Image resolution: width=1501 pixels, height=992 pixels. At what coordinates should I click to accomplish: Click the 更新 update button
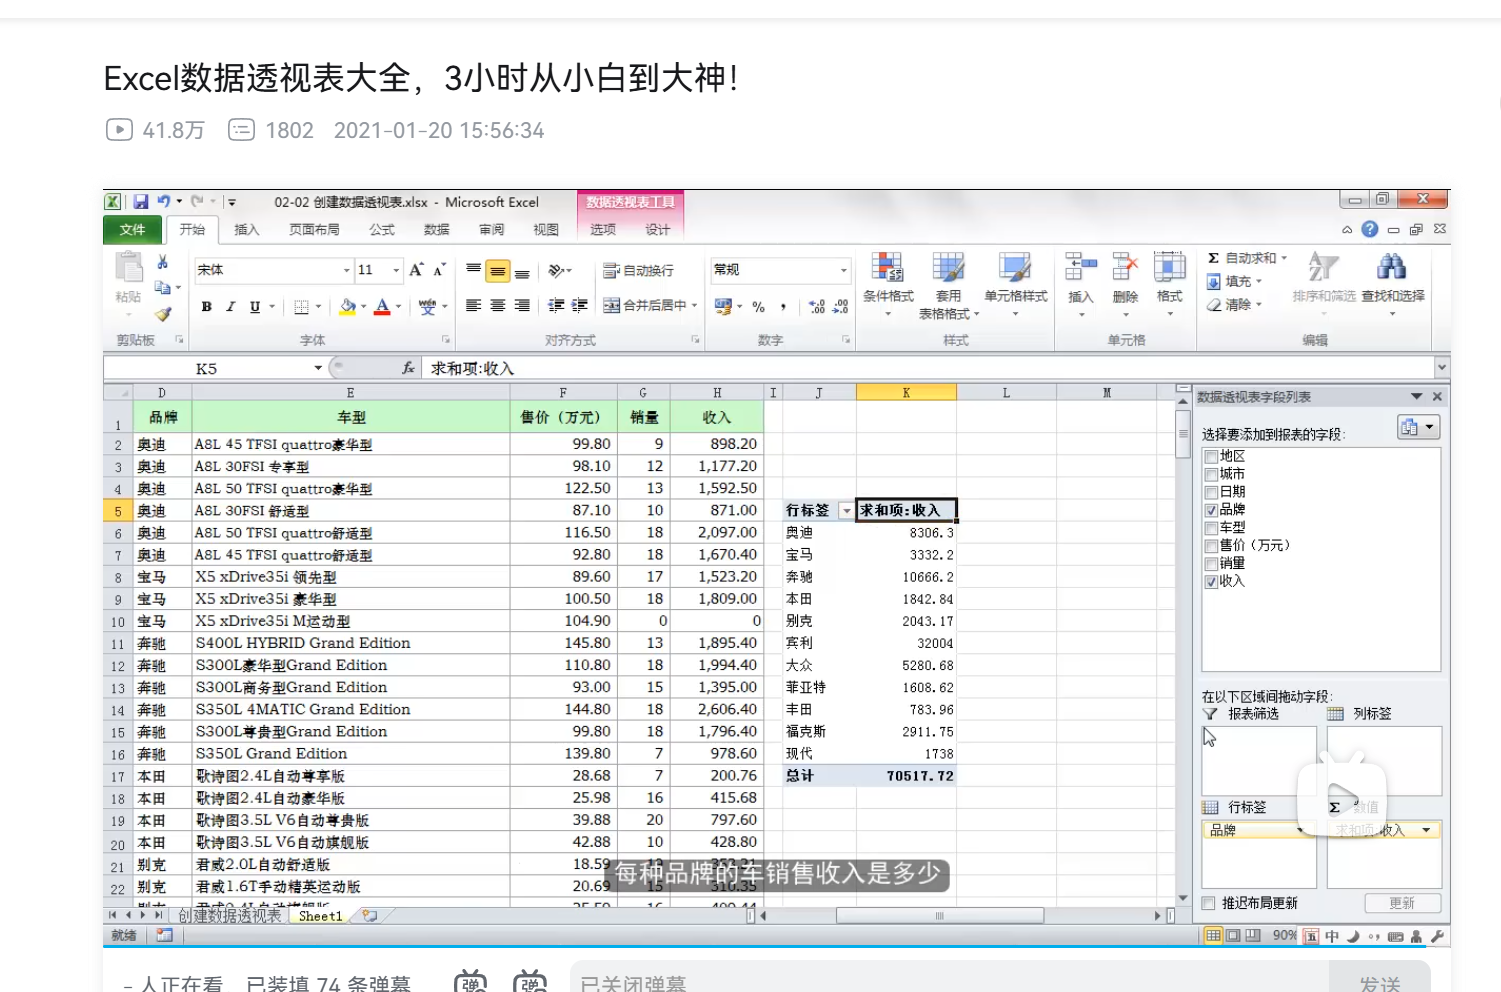1402,903
